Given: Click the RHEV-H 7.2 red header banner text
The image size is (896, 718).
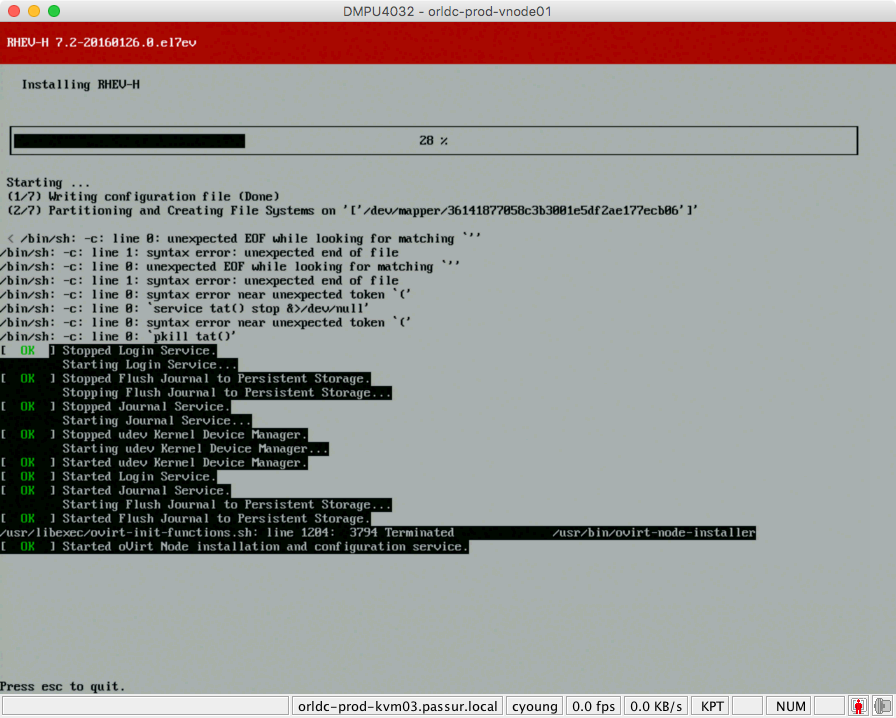Looking at the screenshot, I should [x=75, y=42].
